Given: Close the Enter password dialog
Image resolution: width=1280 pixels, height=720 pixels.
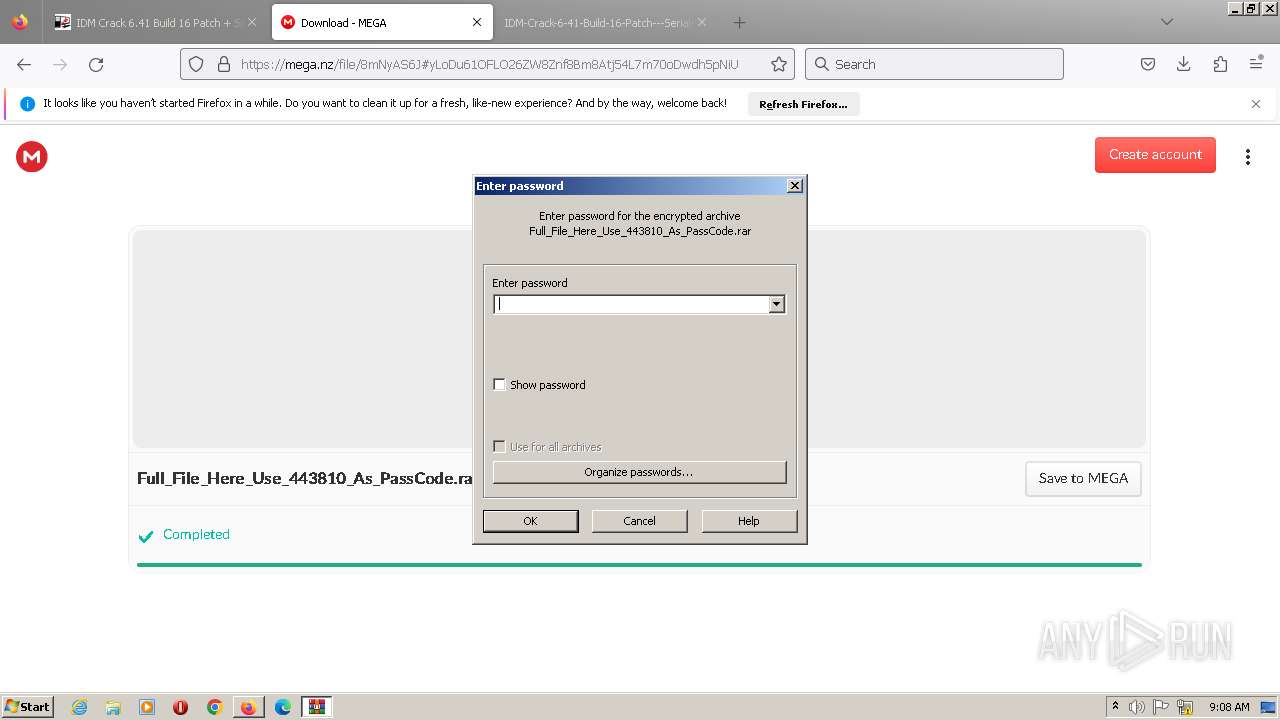Looking at the screenshot, I should [x=795, y=186].
